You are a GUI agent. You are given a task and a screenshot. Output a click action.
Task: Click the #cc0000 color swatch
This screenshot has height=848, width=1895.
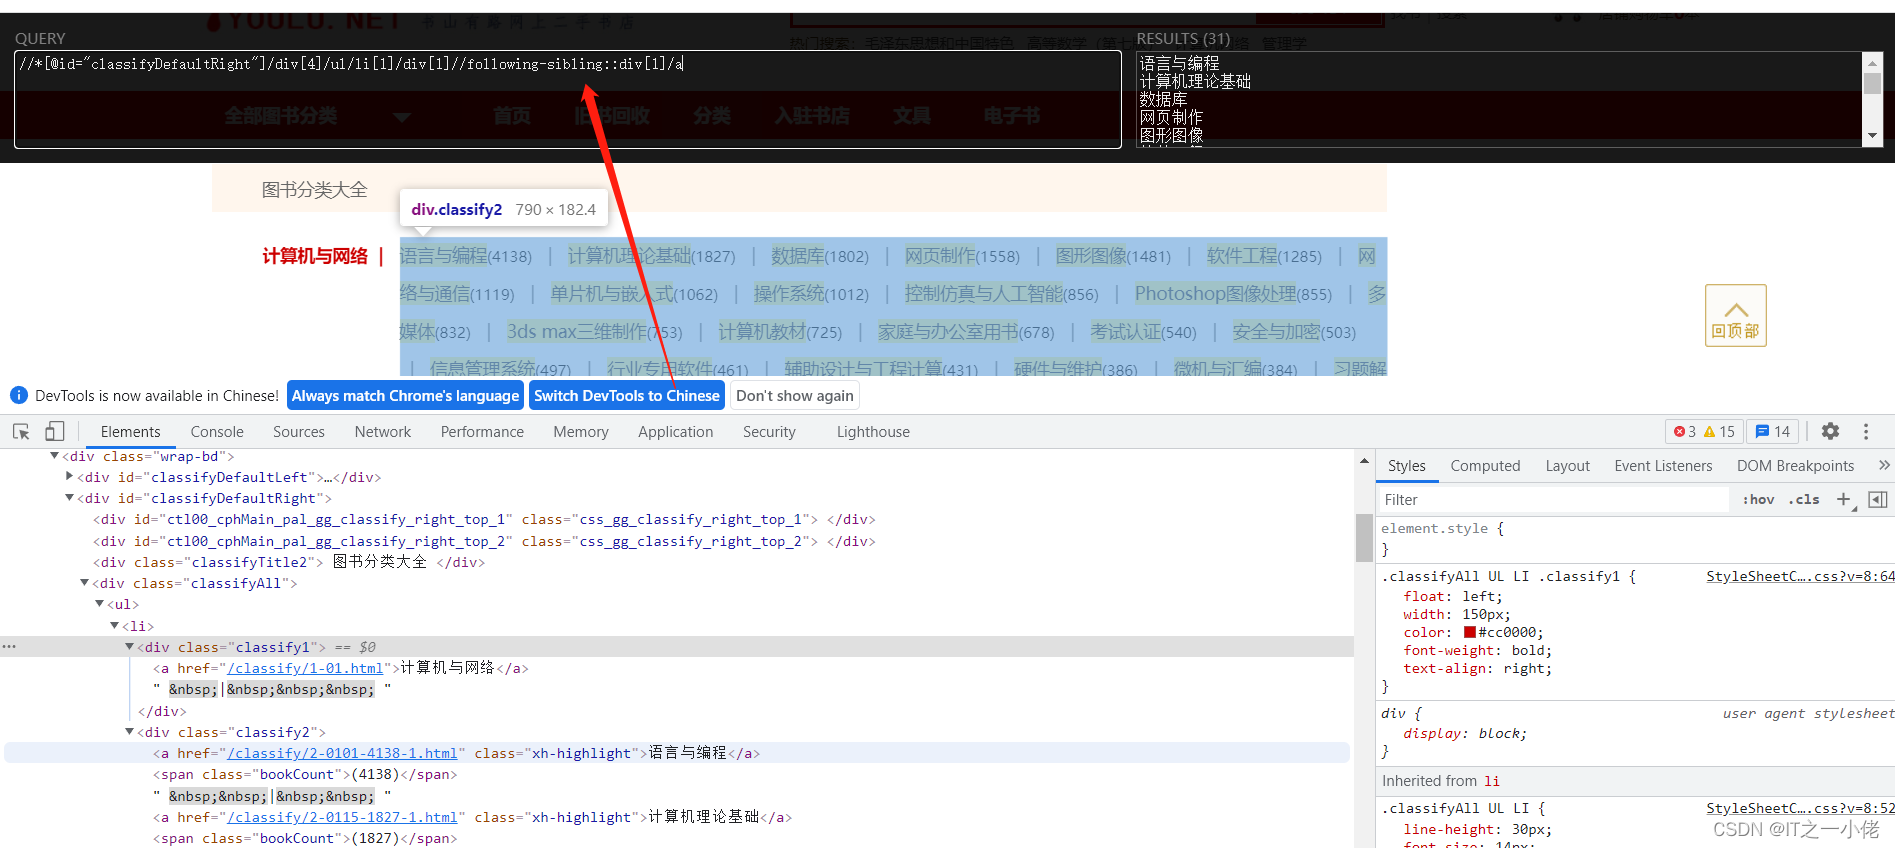coord(1470,632)
